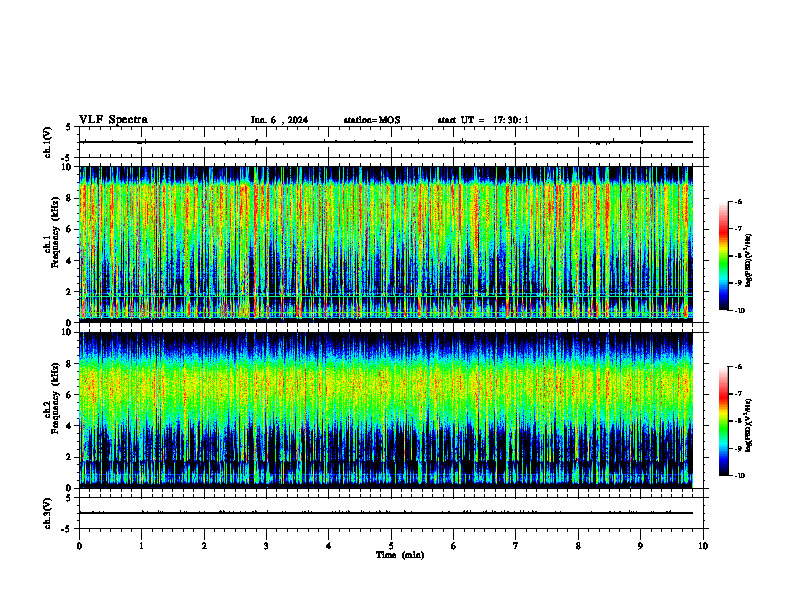This screenshot has height=612, width=792.
Task: Click time axis tick label "7"
Action: (x=516, y=546)
